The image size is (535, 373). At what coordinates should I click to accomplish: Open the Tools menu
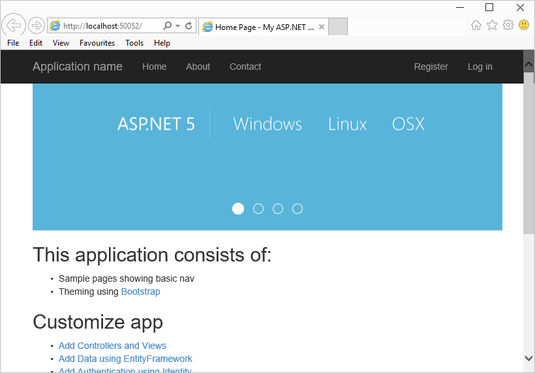coord(134,43)
